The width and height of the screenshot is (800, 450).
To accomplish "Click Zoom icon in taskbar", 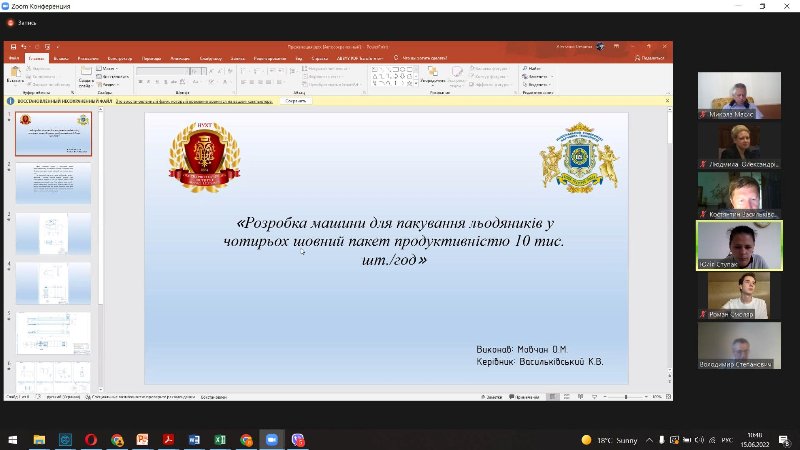I will [x=271, y=439].
